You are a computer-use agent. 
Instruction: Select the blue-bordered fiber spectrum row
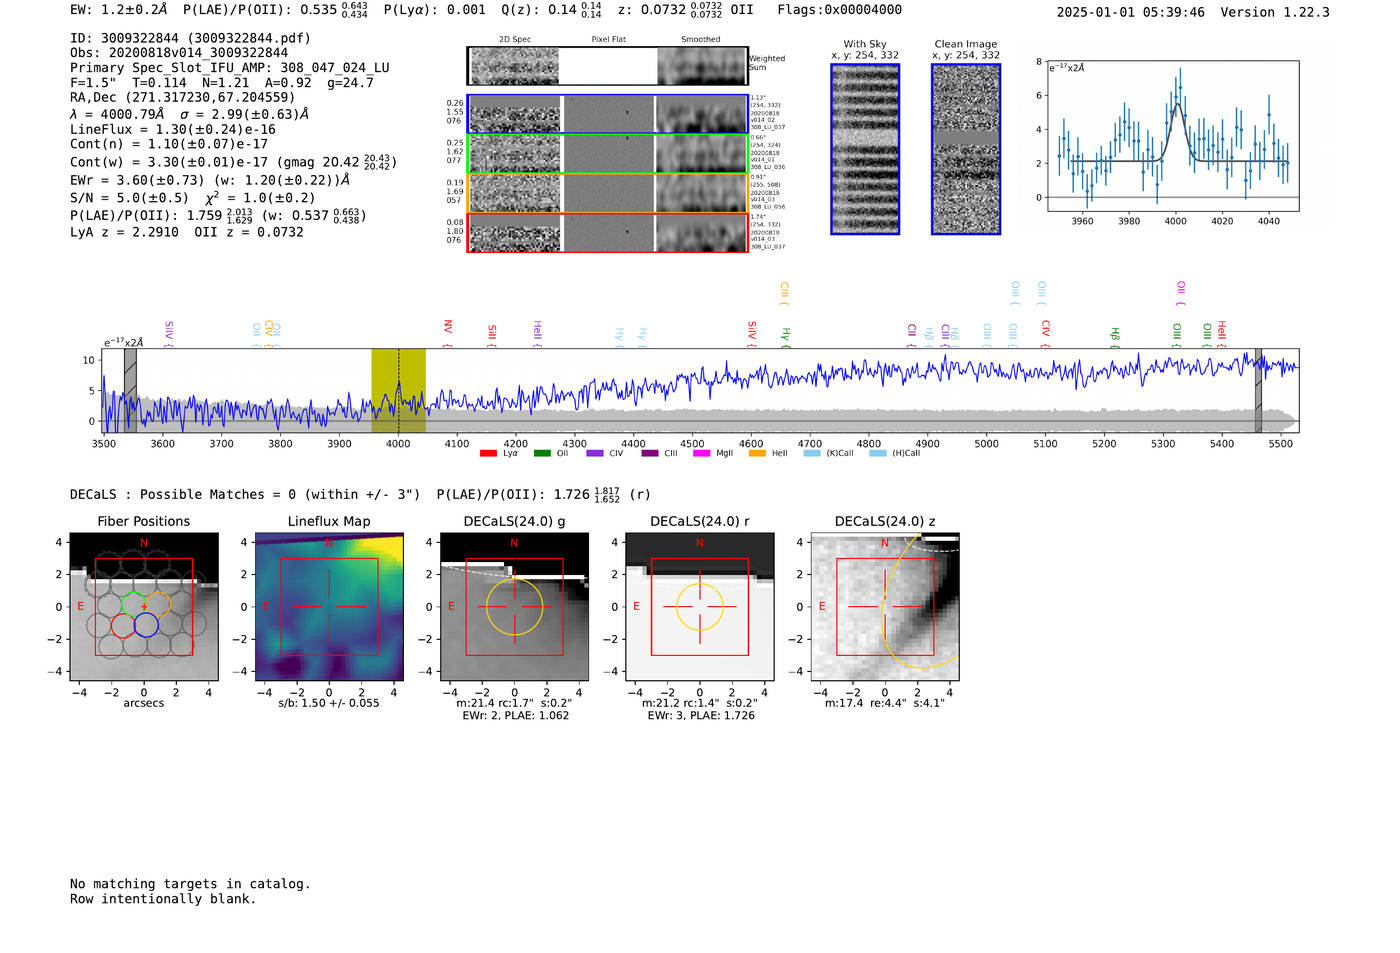coord(608,114)
